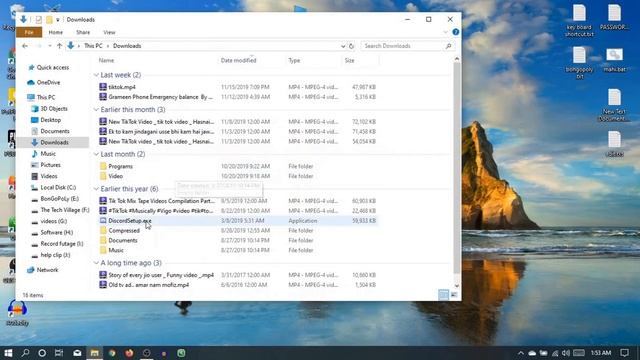Select key board shortcut.txt desktop file
Viewport: 640px width, 360px height.
pos(579,20)
